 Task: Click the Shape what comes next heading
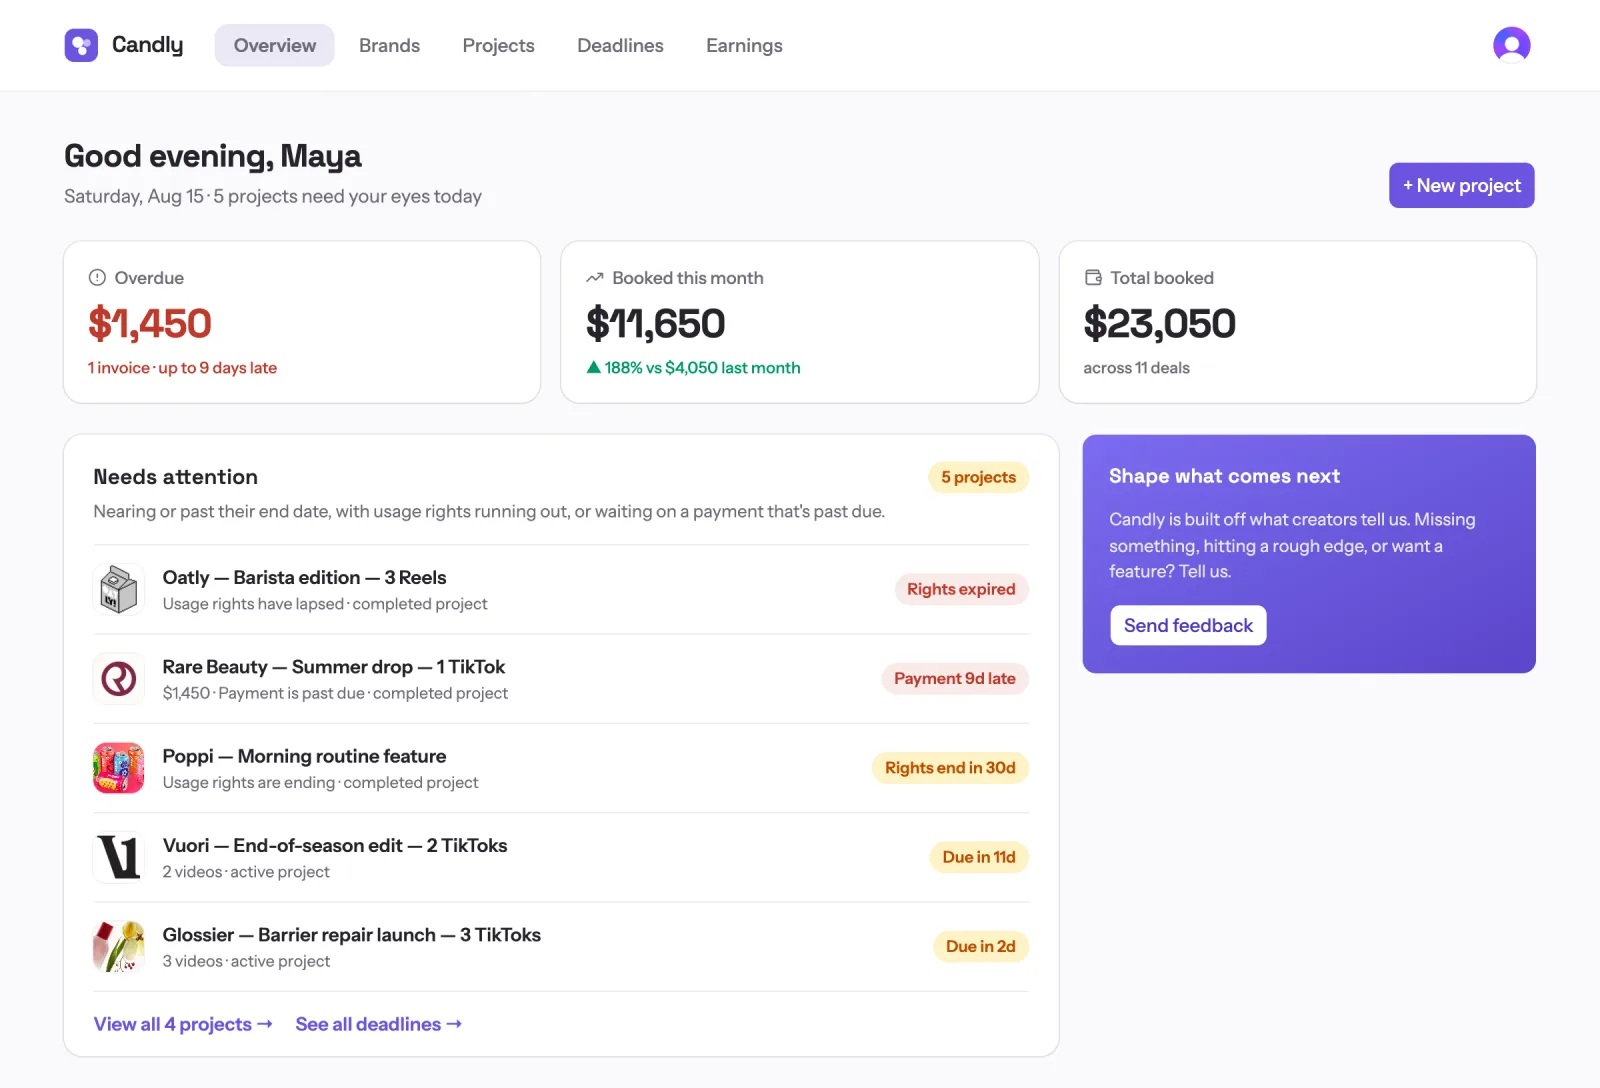(1224, 476)
